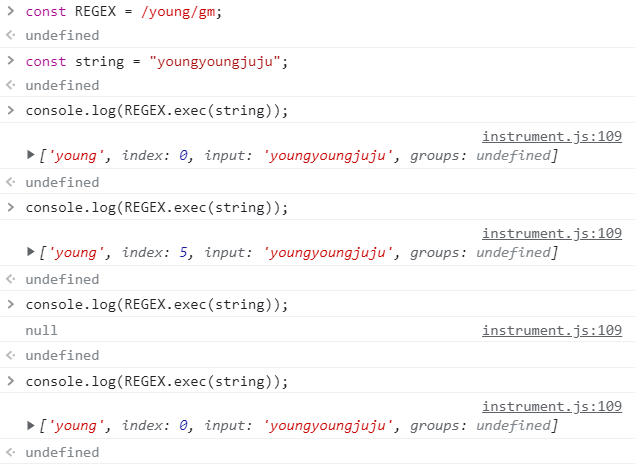Open instrument.js:109 link above the index: 5 result
This screenshot has height=464, width=635.
click(x=552, y=233)
